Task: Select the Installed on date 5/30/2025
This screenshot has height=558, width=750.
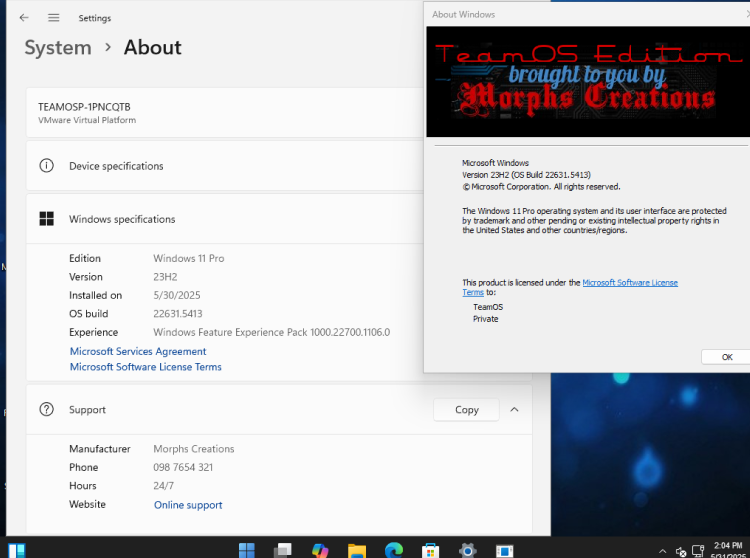Action: (176, 295)
